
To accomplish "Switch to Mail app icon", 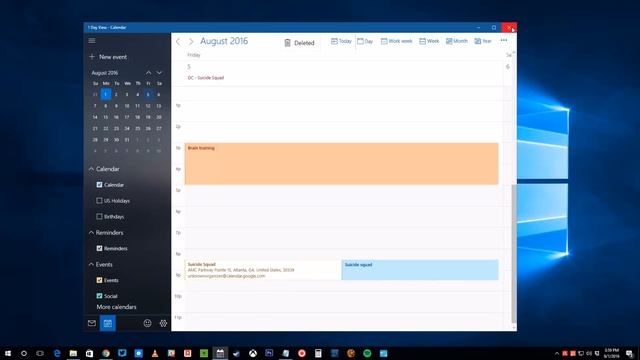I will click(x=92, y=323).
